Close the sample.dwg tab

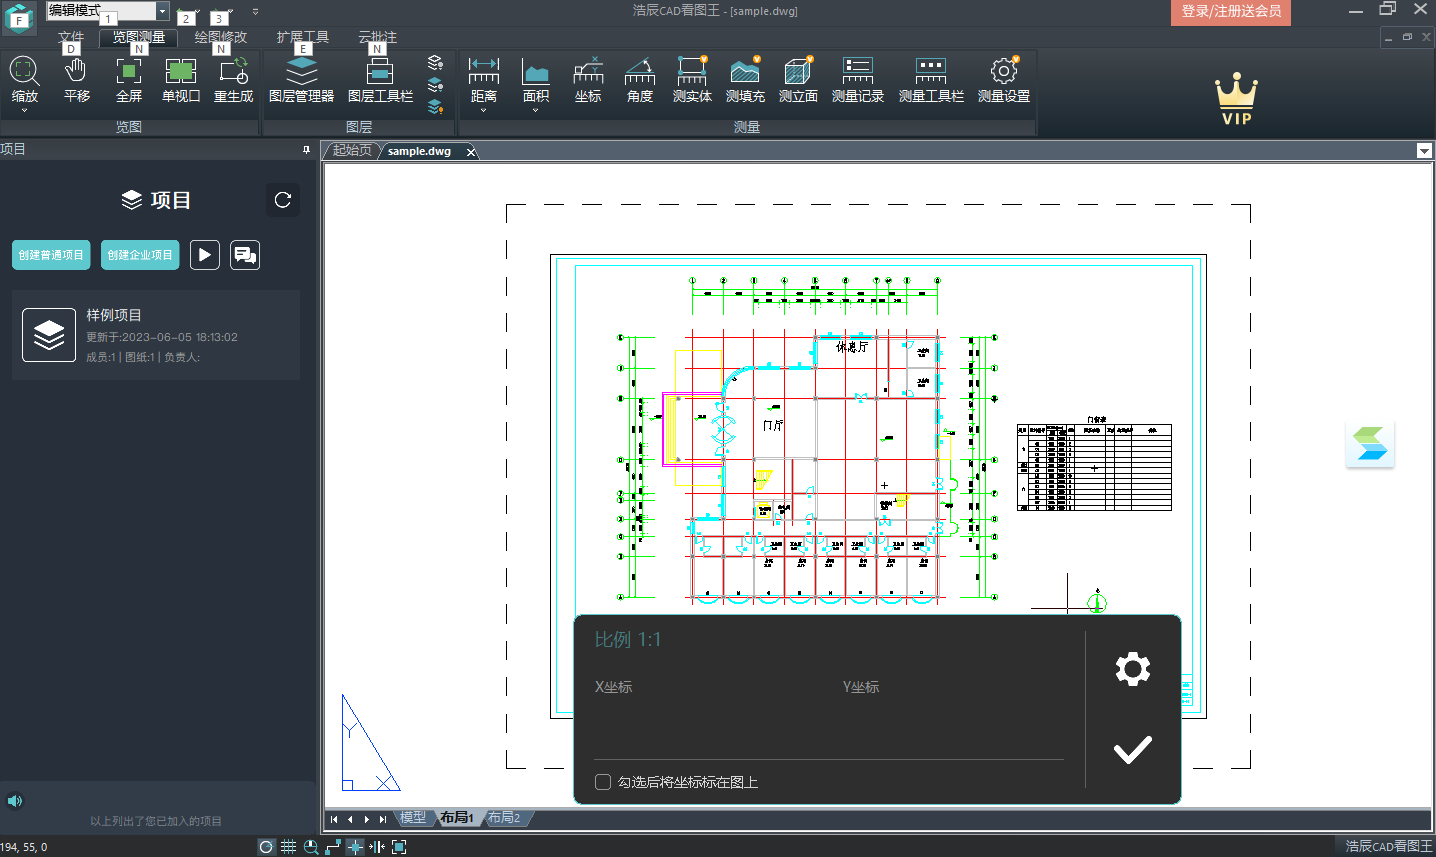point(471,152)
